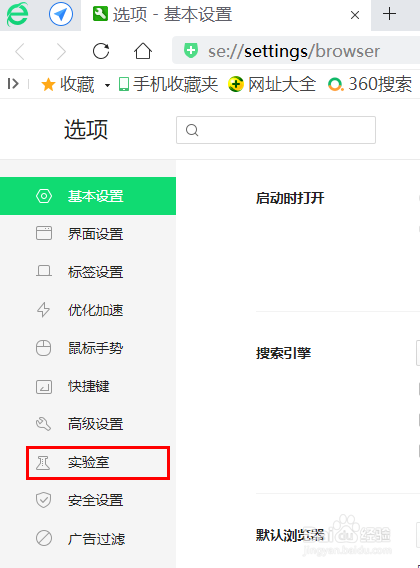Go to the home page icon

[143, 51]
